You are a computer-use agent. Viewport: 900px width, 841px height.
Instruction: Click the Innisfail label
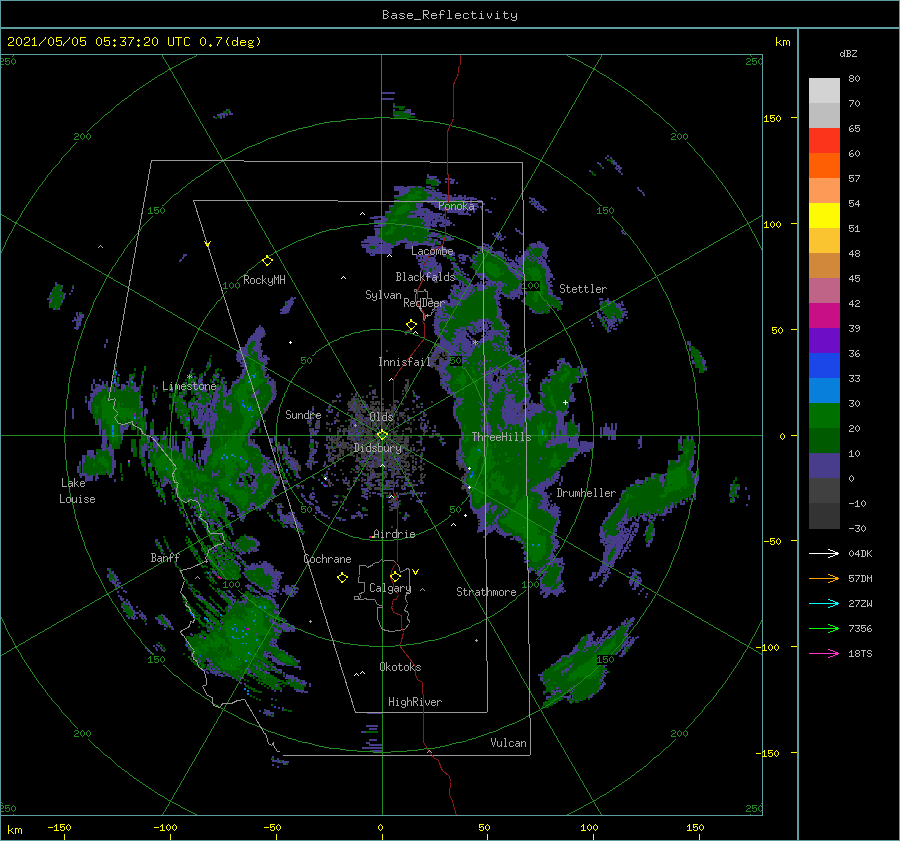(404, 362)
